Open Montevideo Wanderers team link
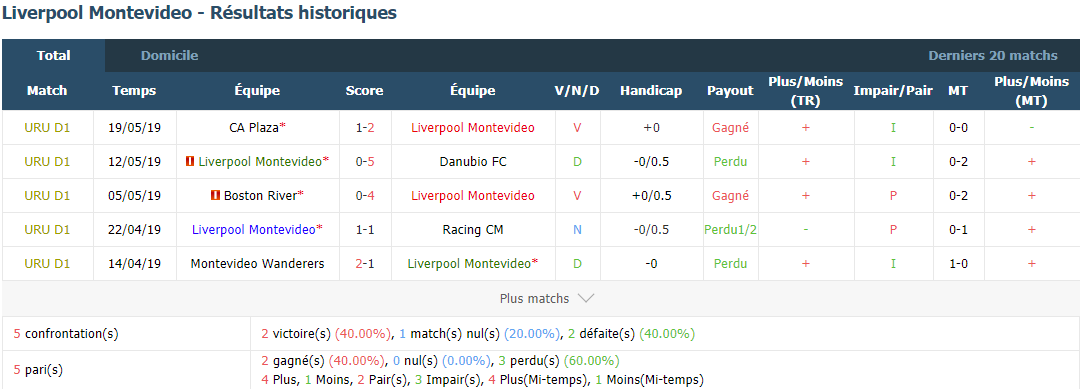Image resolution: width=1080 pixels, height=389 pixels. pos(258,264)
